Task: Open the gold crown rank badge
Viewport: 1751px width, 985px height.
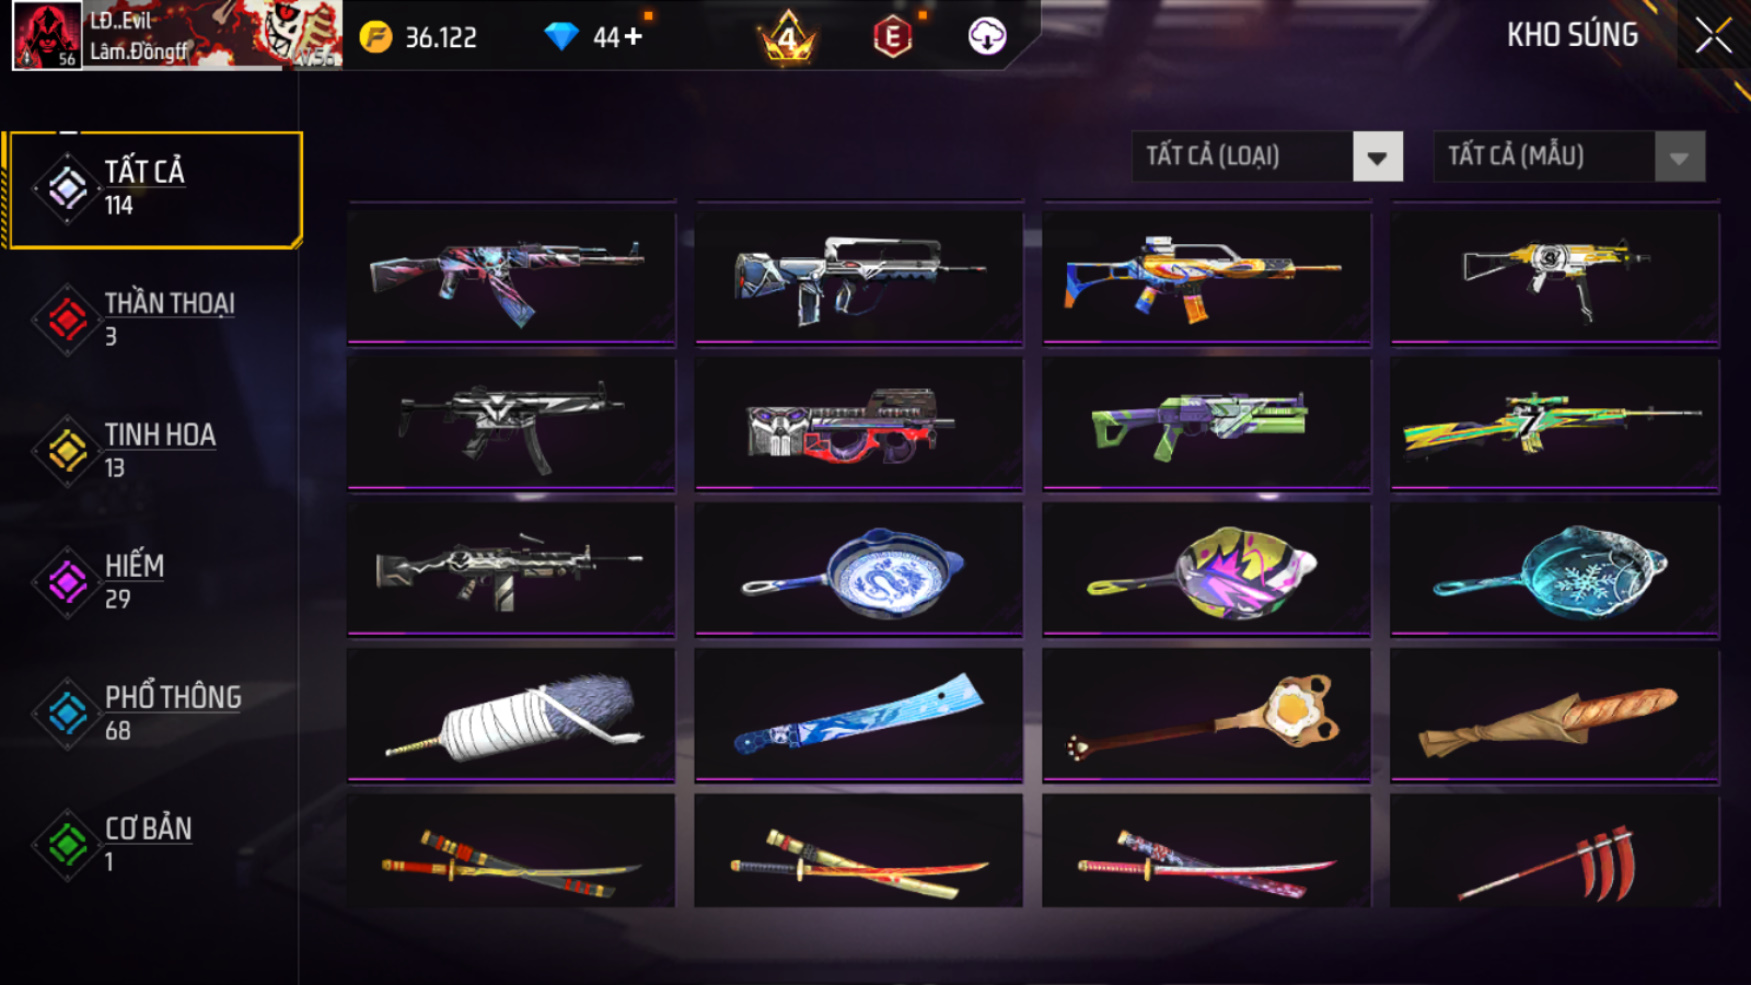Action: coord(788,37)
